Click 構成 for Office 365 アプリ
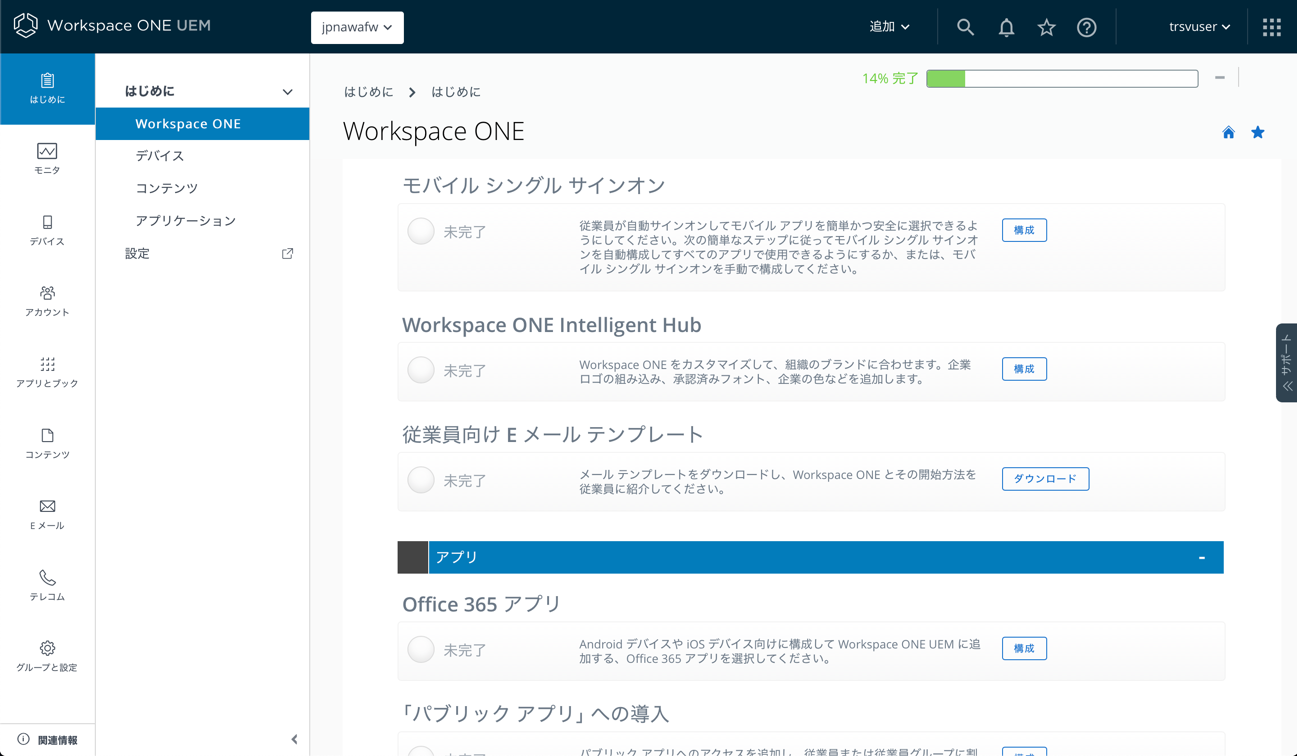1297x756 pixels. point(1024,648)
